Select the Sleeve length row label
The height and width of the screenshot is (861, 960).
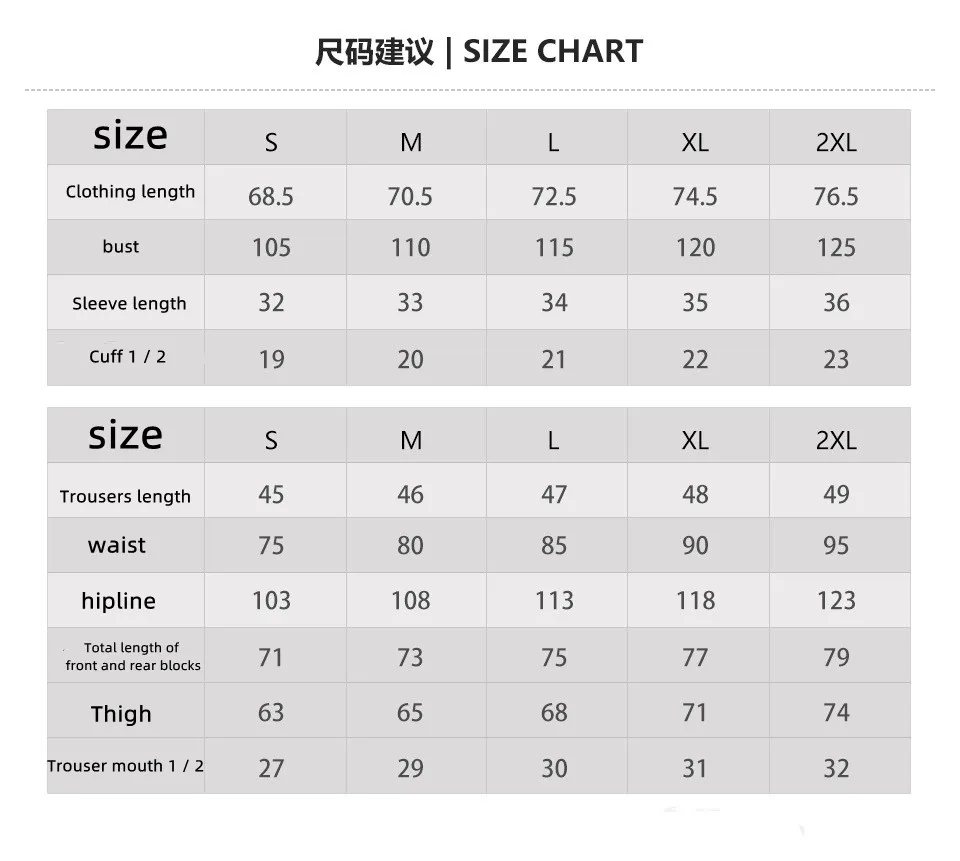[x=129, y=303]
